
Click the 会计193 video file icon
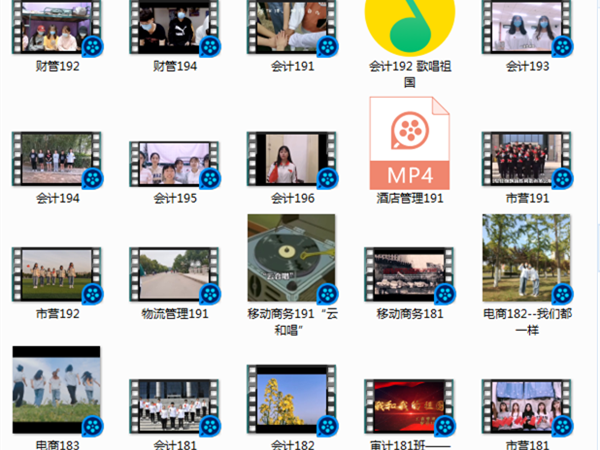point(526,27)
